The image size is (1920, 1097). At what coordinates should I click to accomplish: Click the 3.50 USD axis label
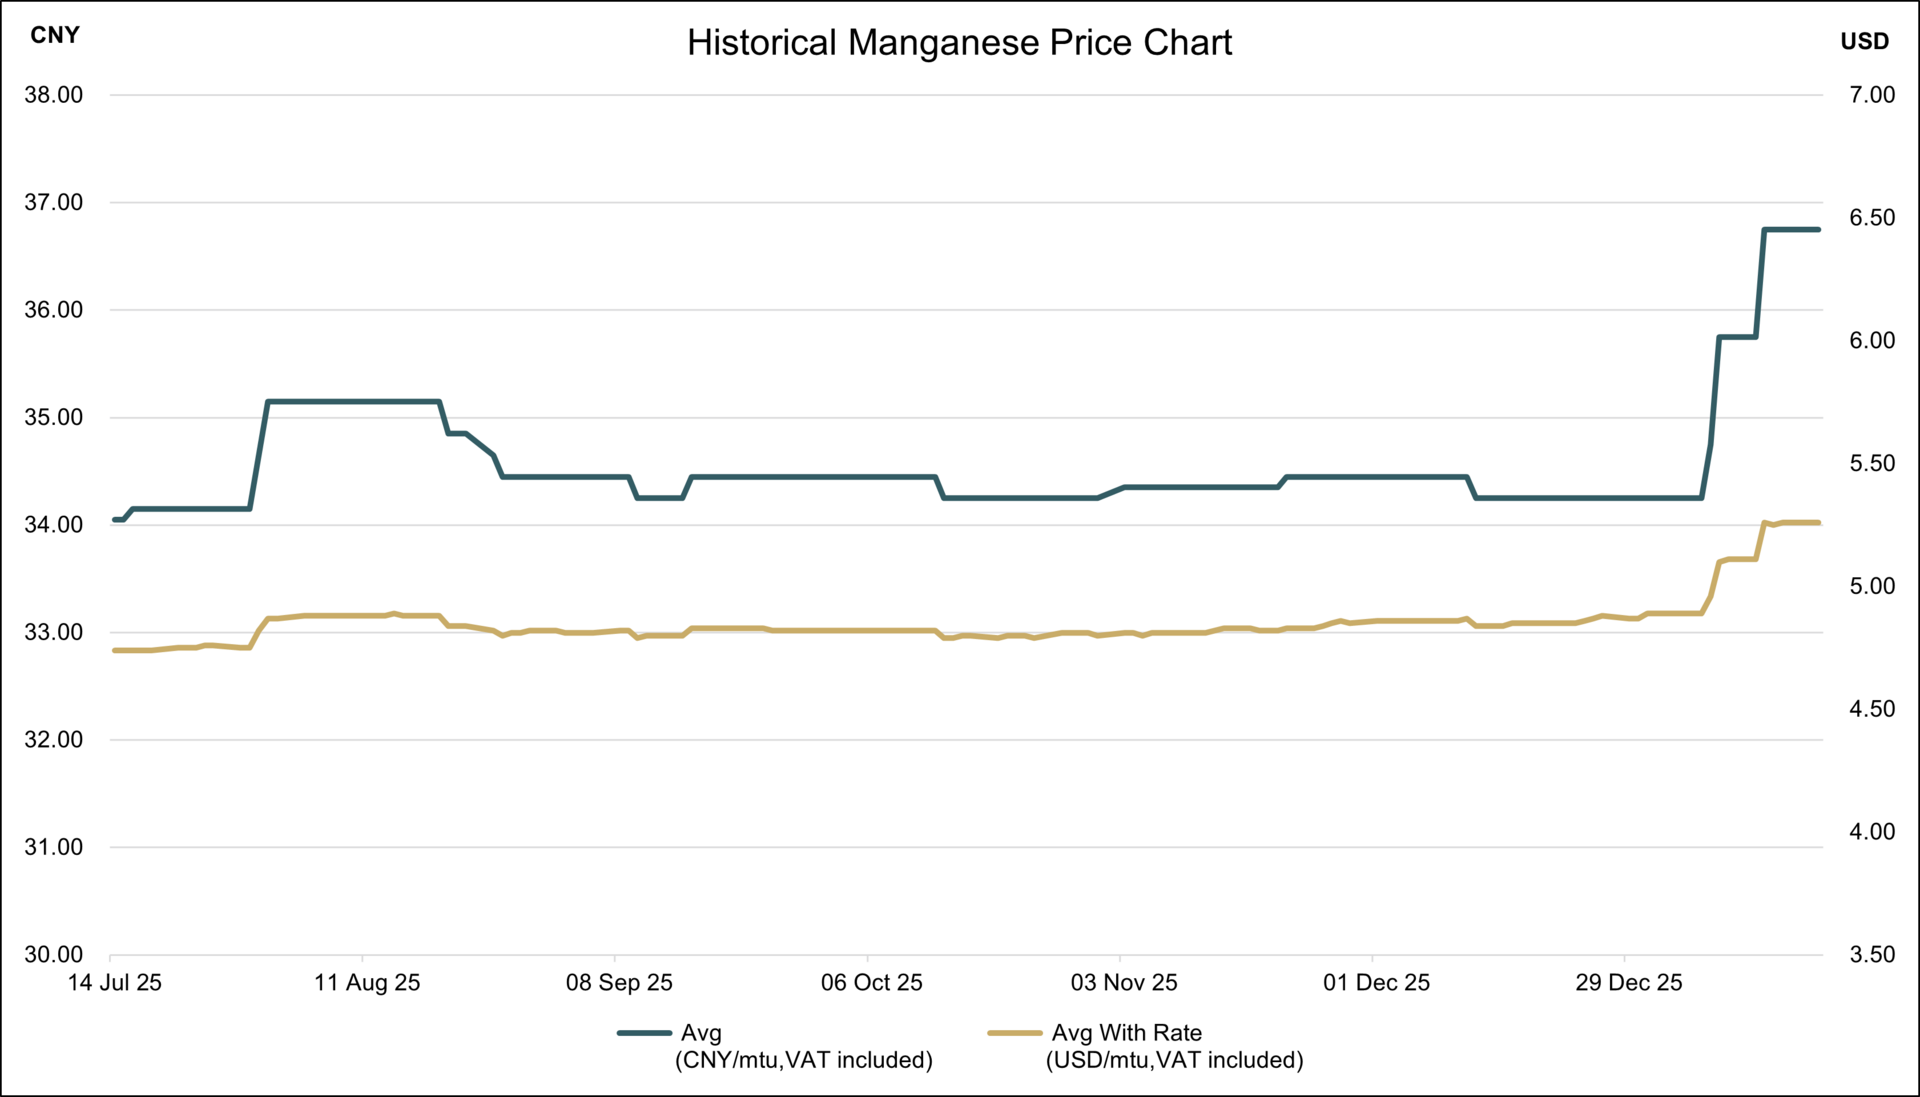1871,955
